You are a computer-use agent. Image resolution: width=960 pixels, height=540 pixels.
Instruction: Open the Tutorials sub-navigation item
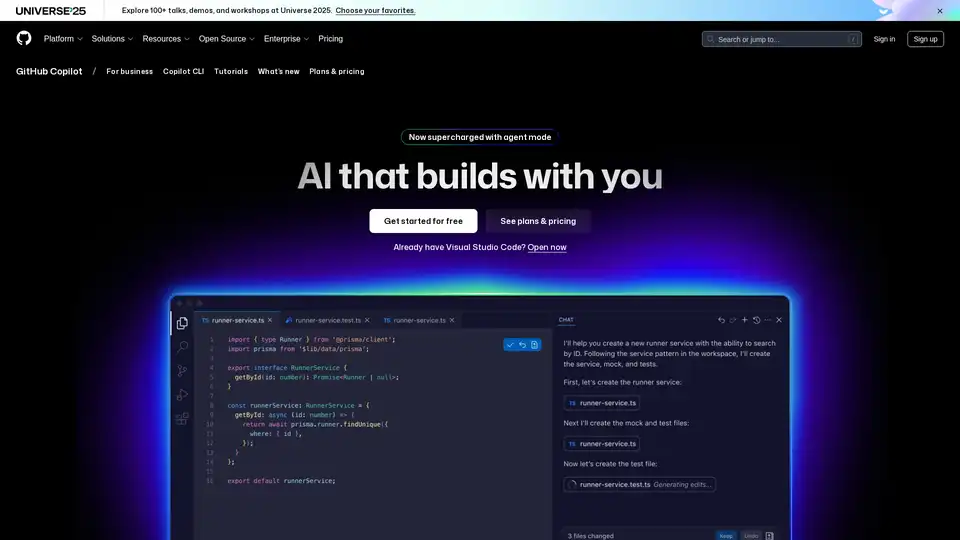[231, 72]
